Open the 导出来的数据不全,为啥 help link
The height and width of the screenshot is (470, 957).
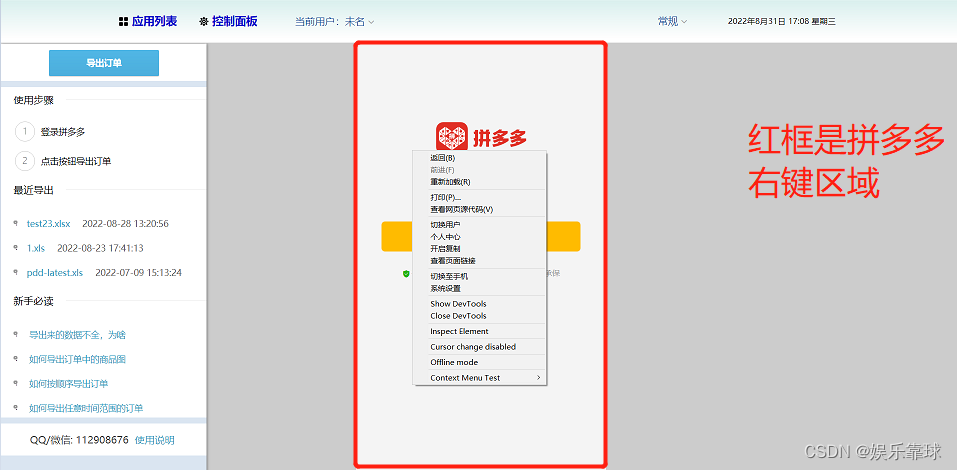[78, 334]
